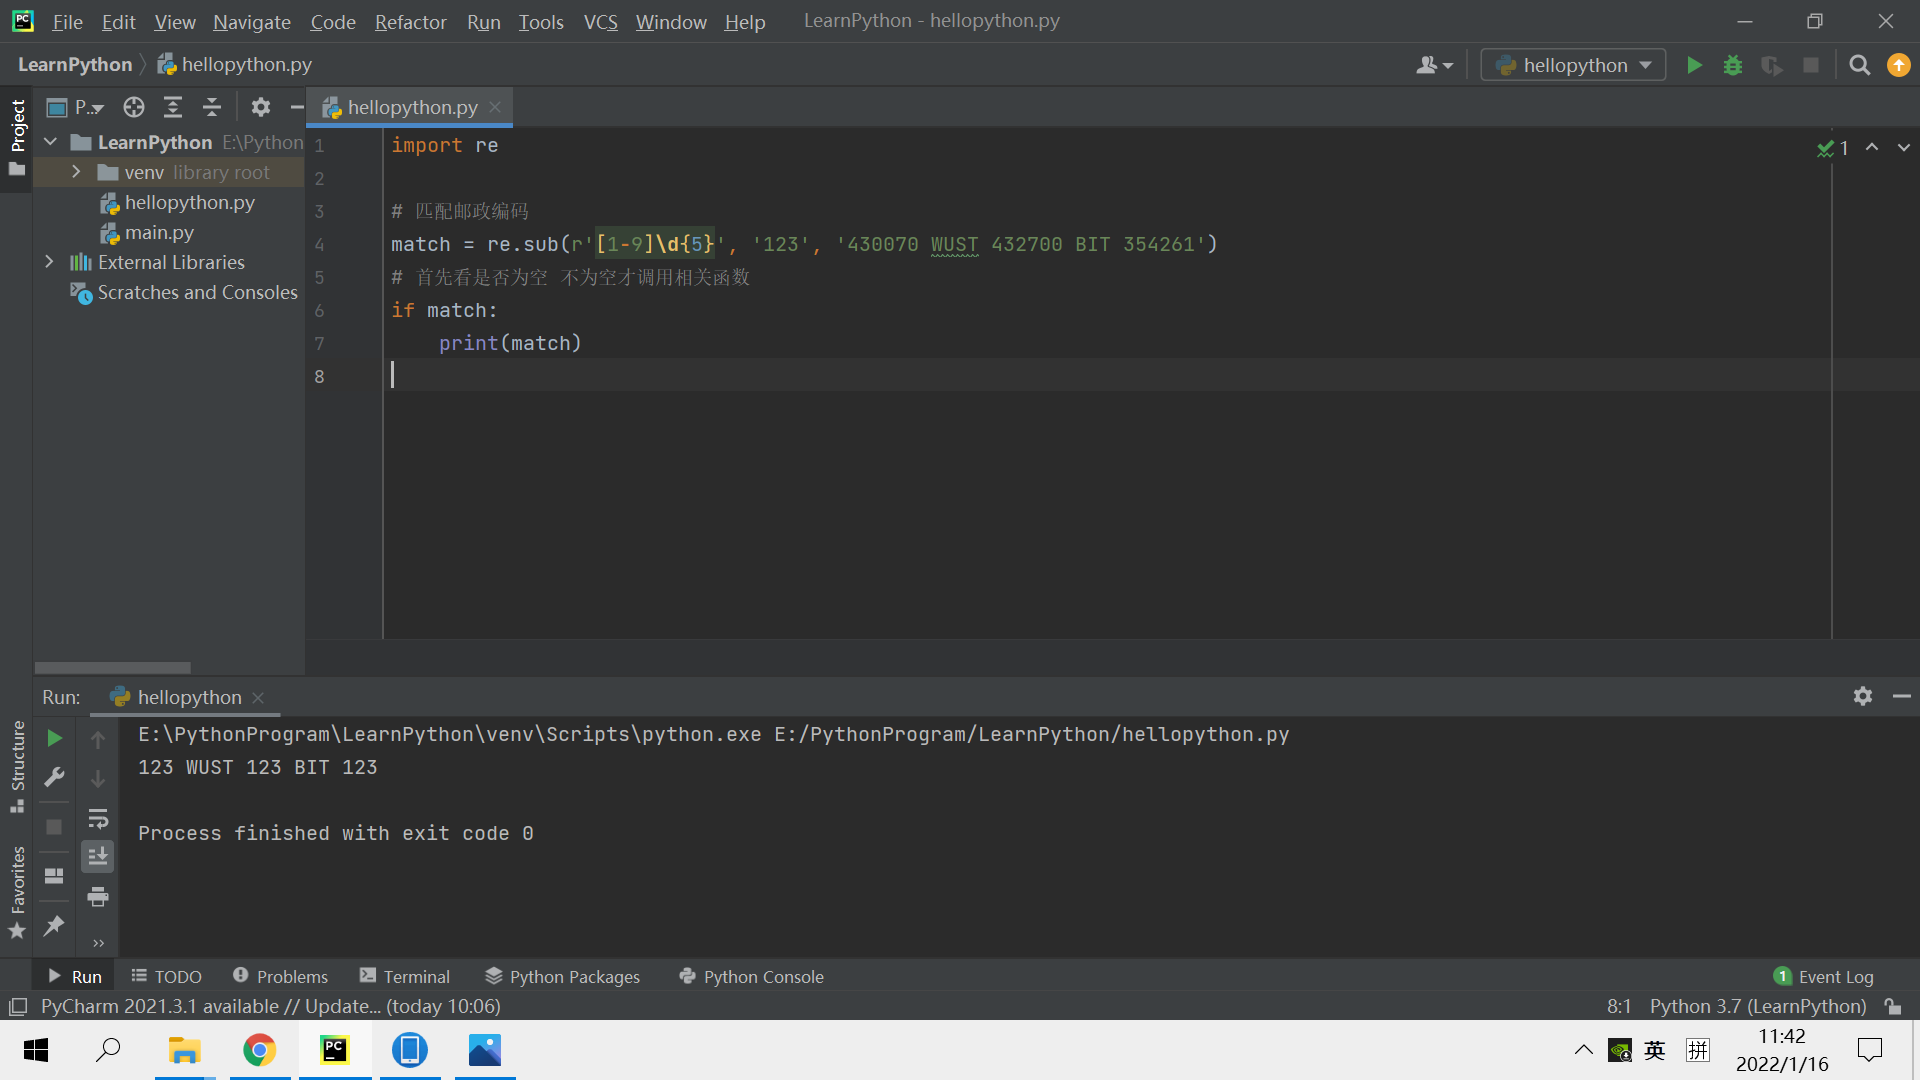Open Search Everywhere magnifier icon
The image size is (1920, 1080).
[x=1859, y=65]
